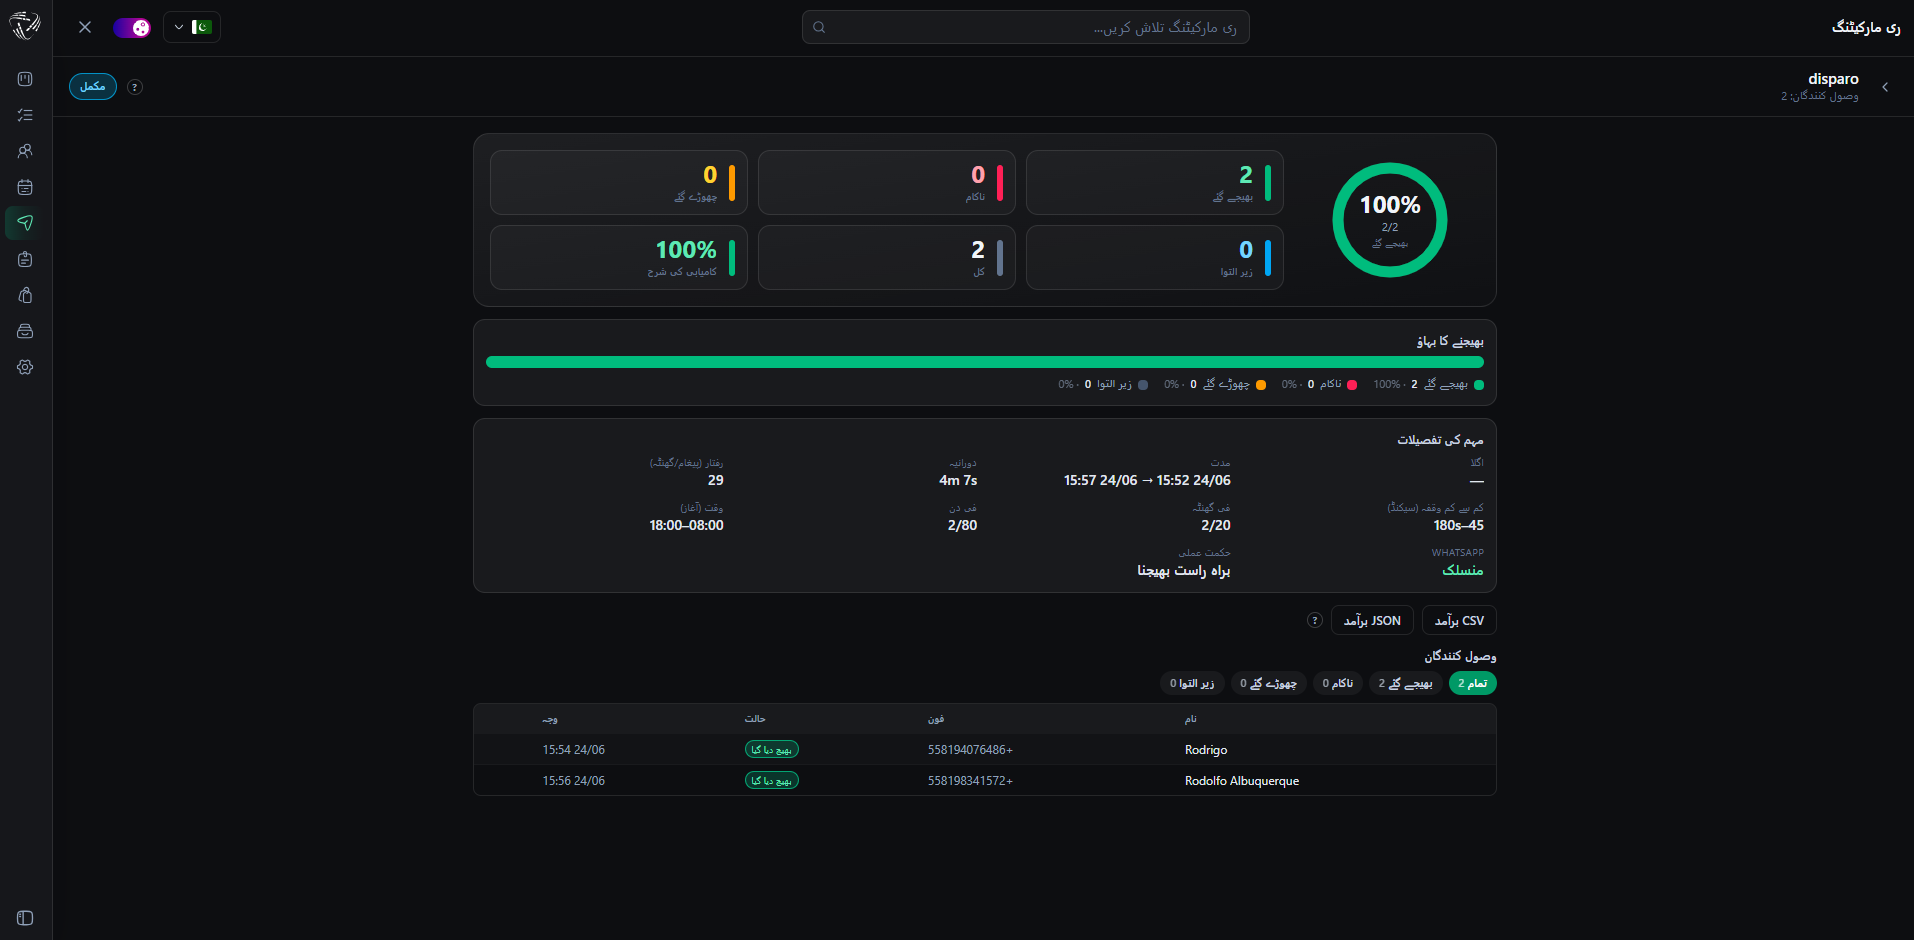1914x940 pixels.
Task: Export recipients with the JSON button
Action: 1372,620
